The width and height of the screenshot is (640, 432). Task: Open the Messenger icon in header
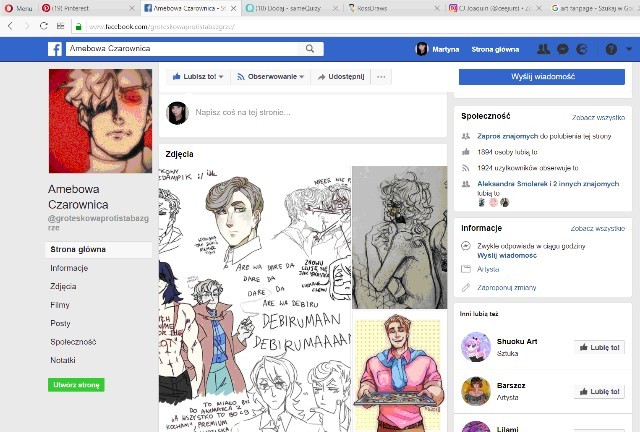point(563,49)
